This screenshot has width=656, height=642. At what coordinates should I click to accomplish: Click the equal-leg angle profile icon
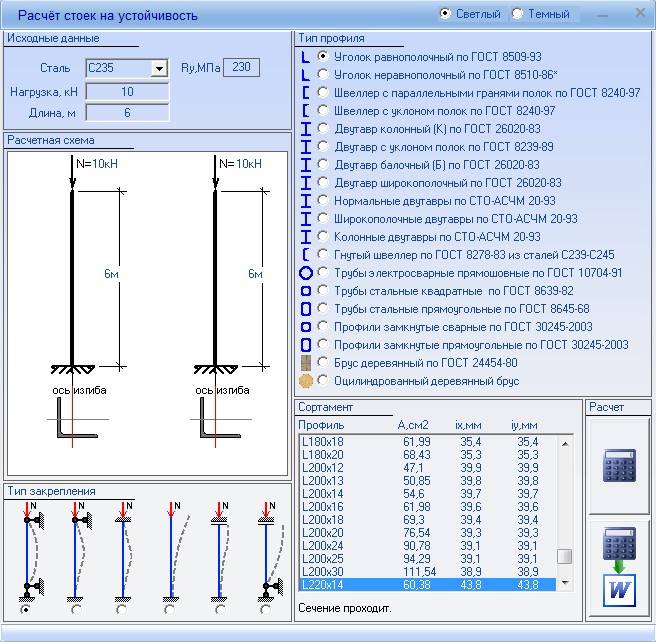click(306, 56)
